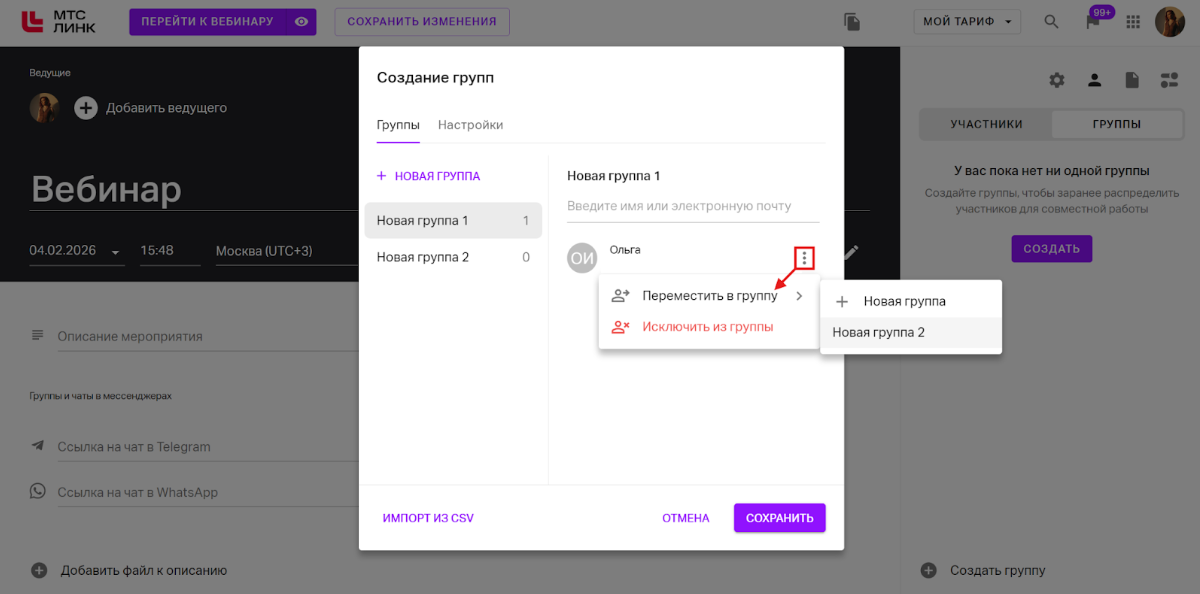The height and width of the screenshot is (594, 1200).
Task: Open the apps grid icon
Action: pos(1133,22)
